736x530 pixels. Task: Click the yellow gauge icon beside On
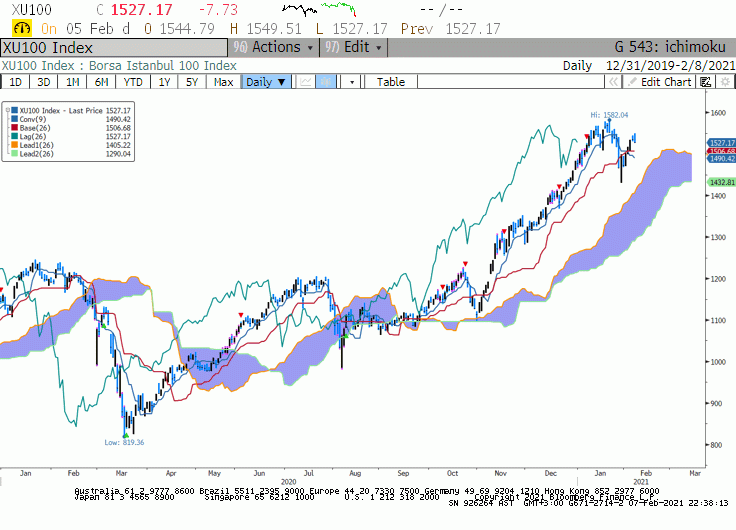point(22,29)
